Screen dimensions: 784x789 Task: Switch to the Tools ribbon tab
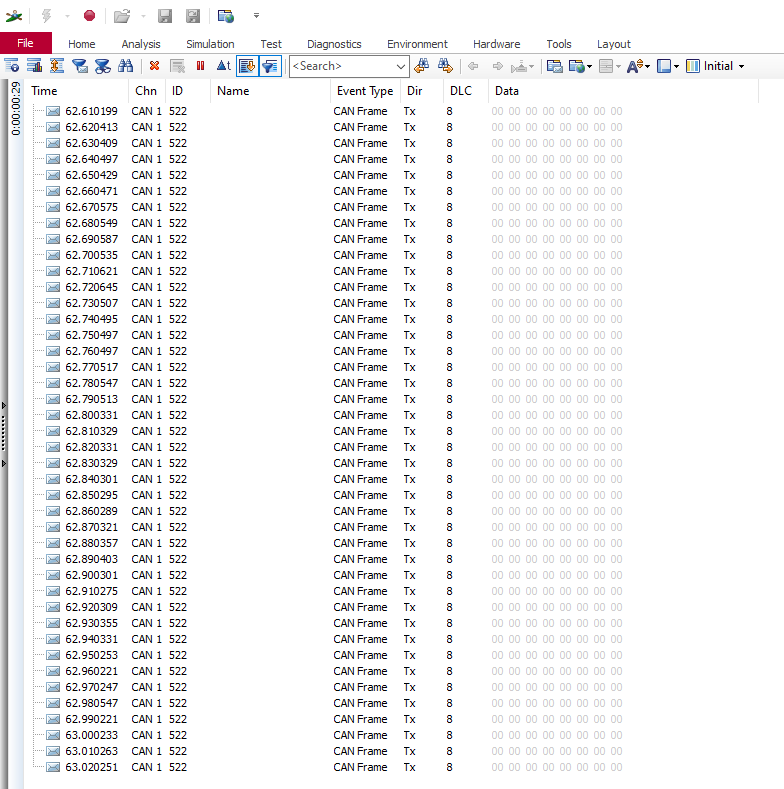[559, 44]
